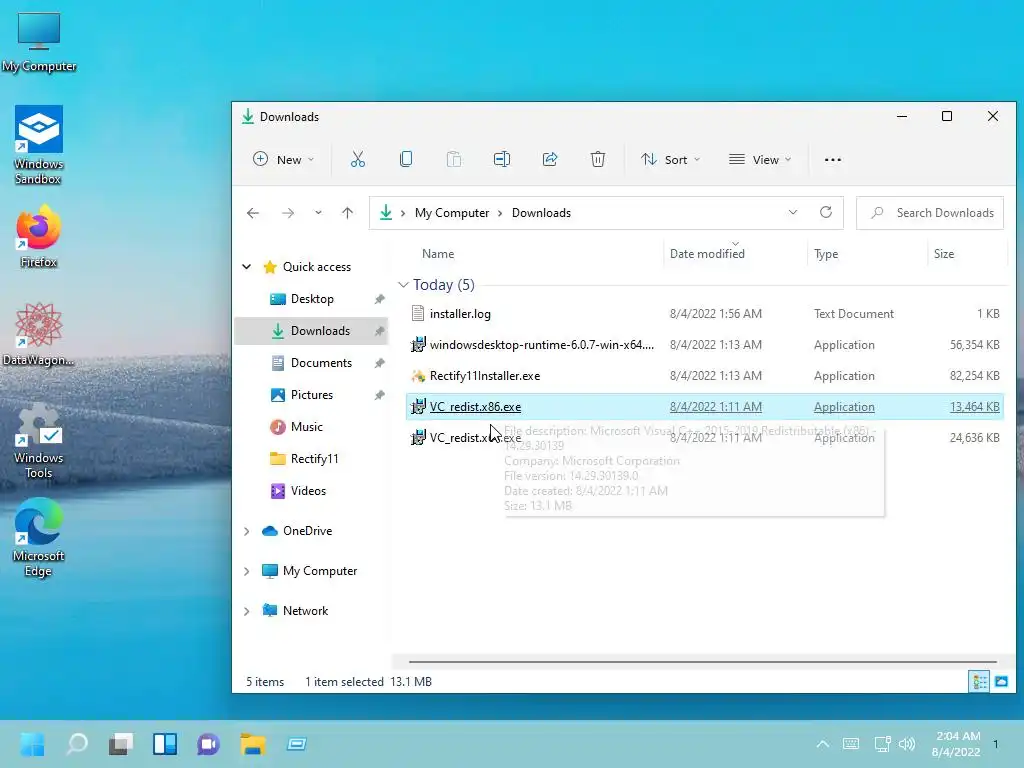Select VC_redist.x86.exe file

pos(705,406)
